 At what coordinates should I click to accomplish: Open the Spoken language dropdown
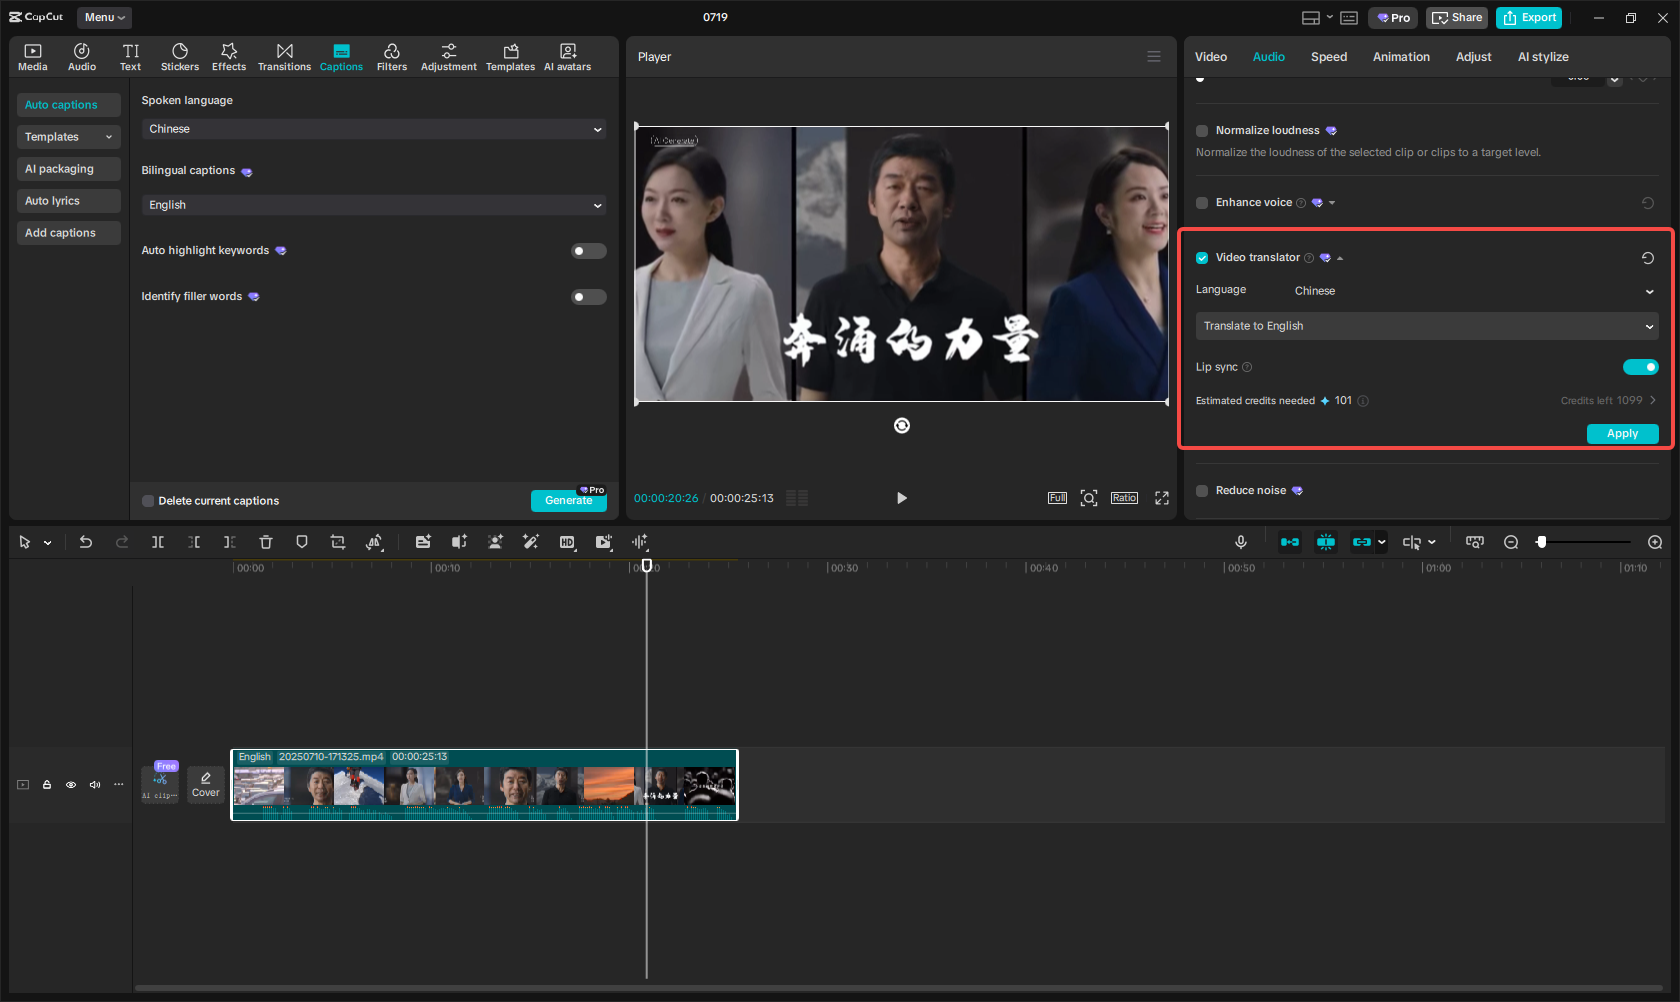coord(373,128)
